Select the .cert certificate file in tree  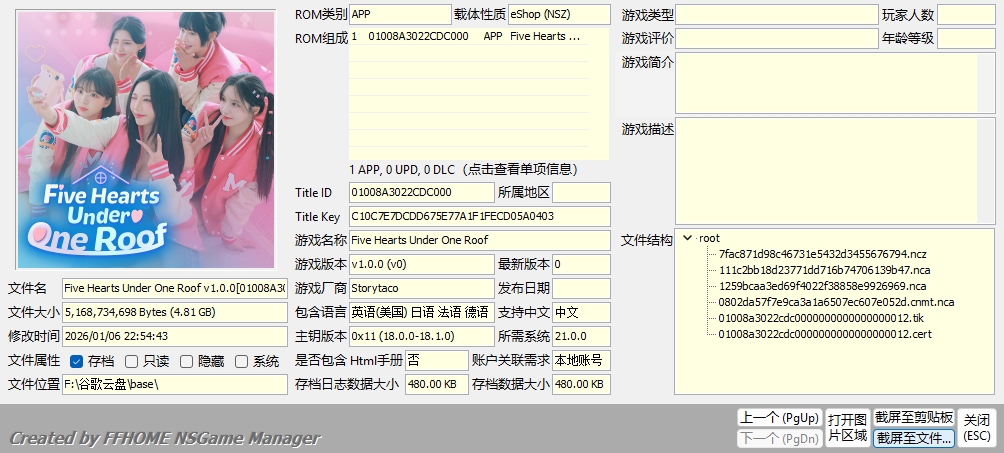click(x=825, y=334)
